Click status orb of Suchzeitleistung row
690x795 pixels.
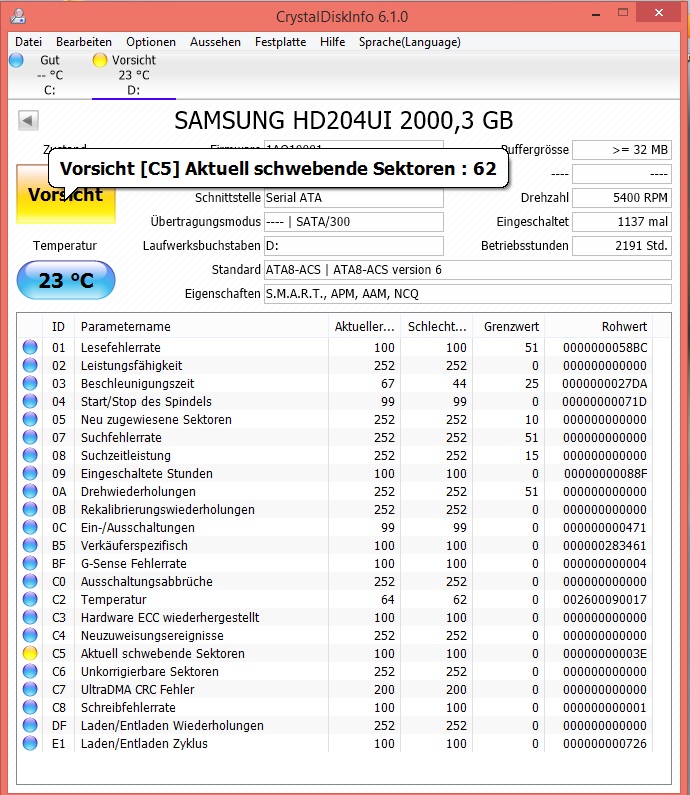[30, 455]
